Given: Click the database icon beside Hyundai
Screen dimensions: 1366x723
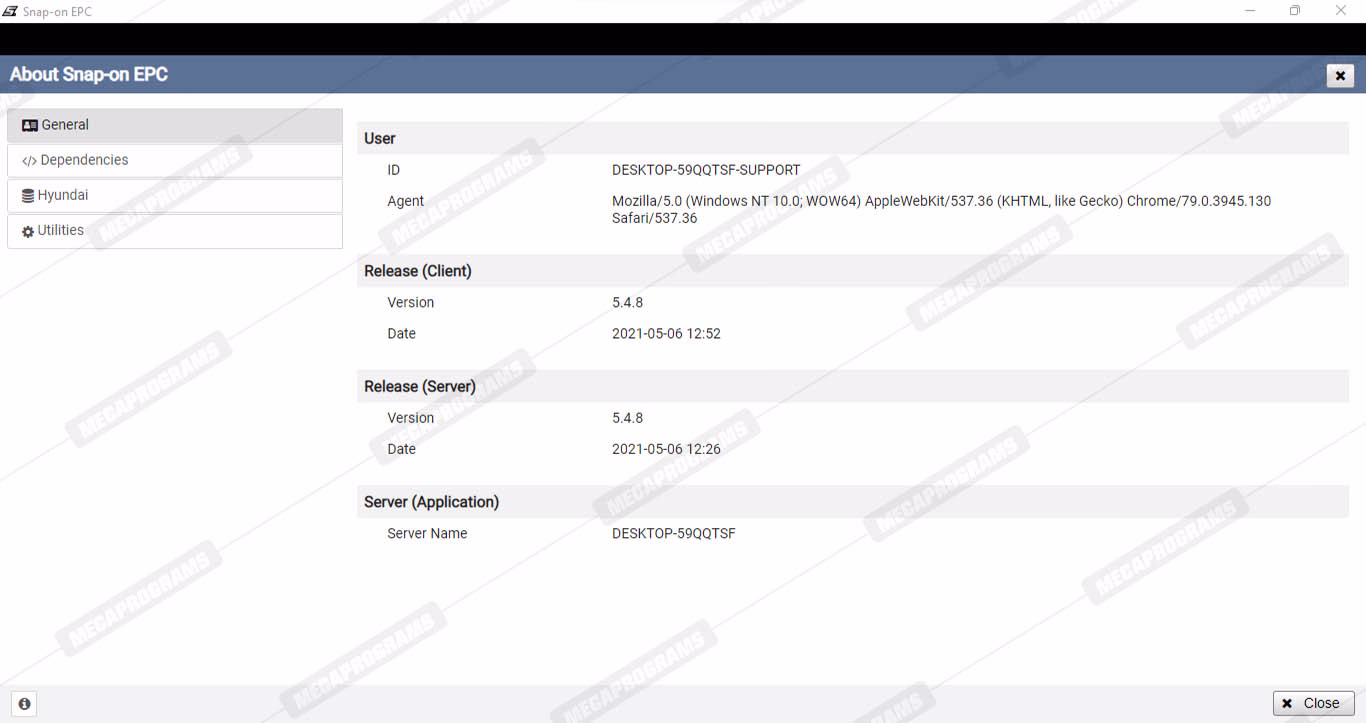Looking at the screenshot, I should coord(28,196).
